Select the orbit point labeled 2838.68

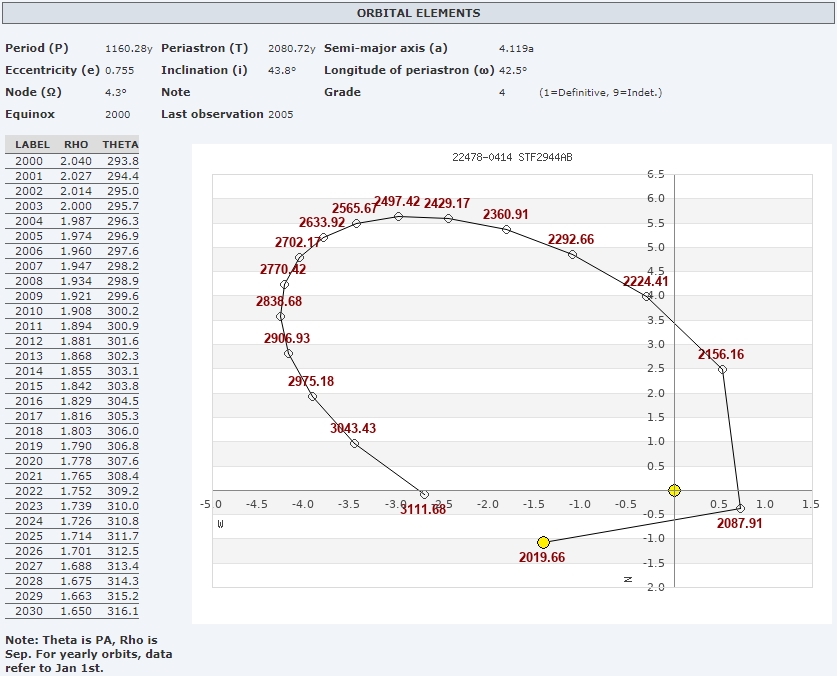280,316
